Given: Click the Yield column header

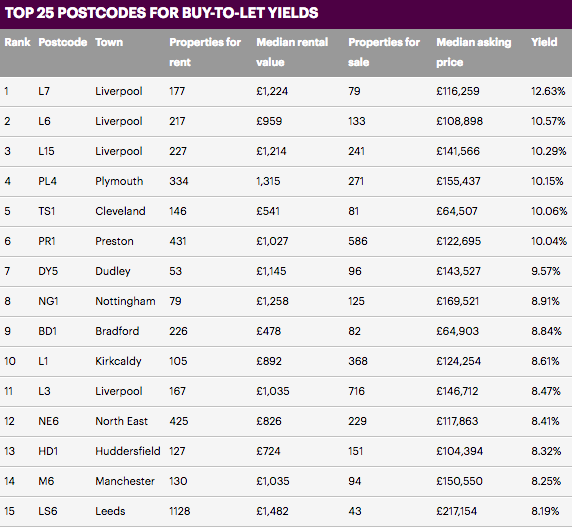Looking at the screenshot, I should coord(544,42).
